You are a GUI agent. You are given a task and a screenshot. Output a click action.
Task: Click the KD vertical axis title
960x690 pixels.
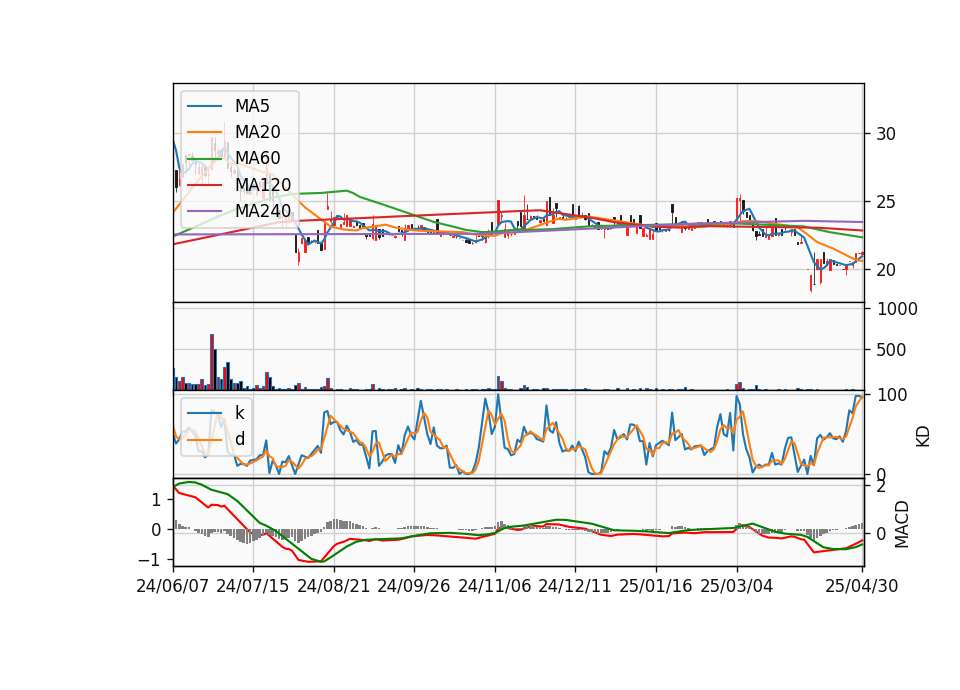pyautogui.click(x=923, y=436)
